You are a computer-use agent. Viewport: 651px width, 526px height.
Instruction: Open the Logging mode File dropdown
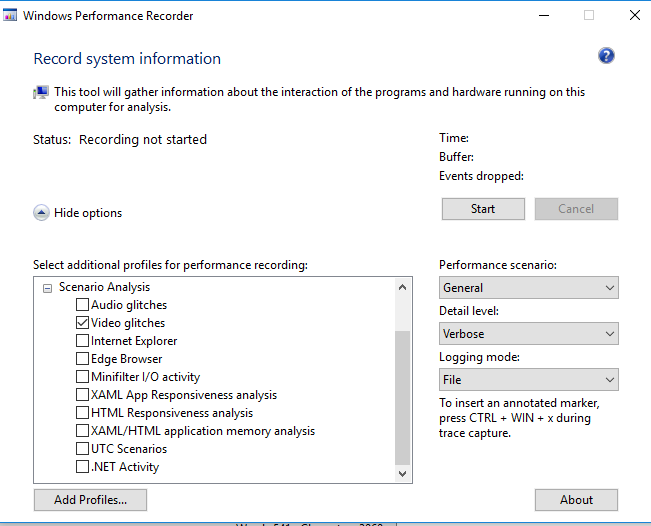[x=529, y=380]
